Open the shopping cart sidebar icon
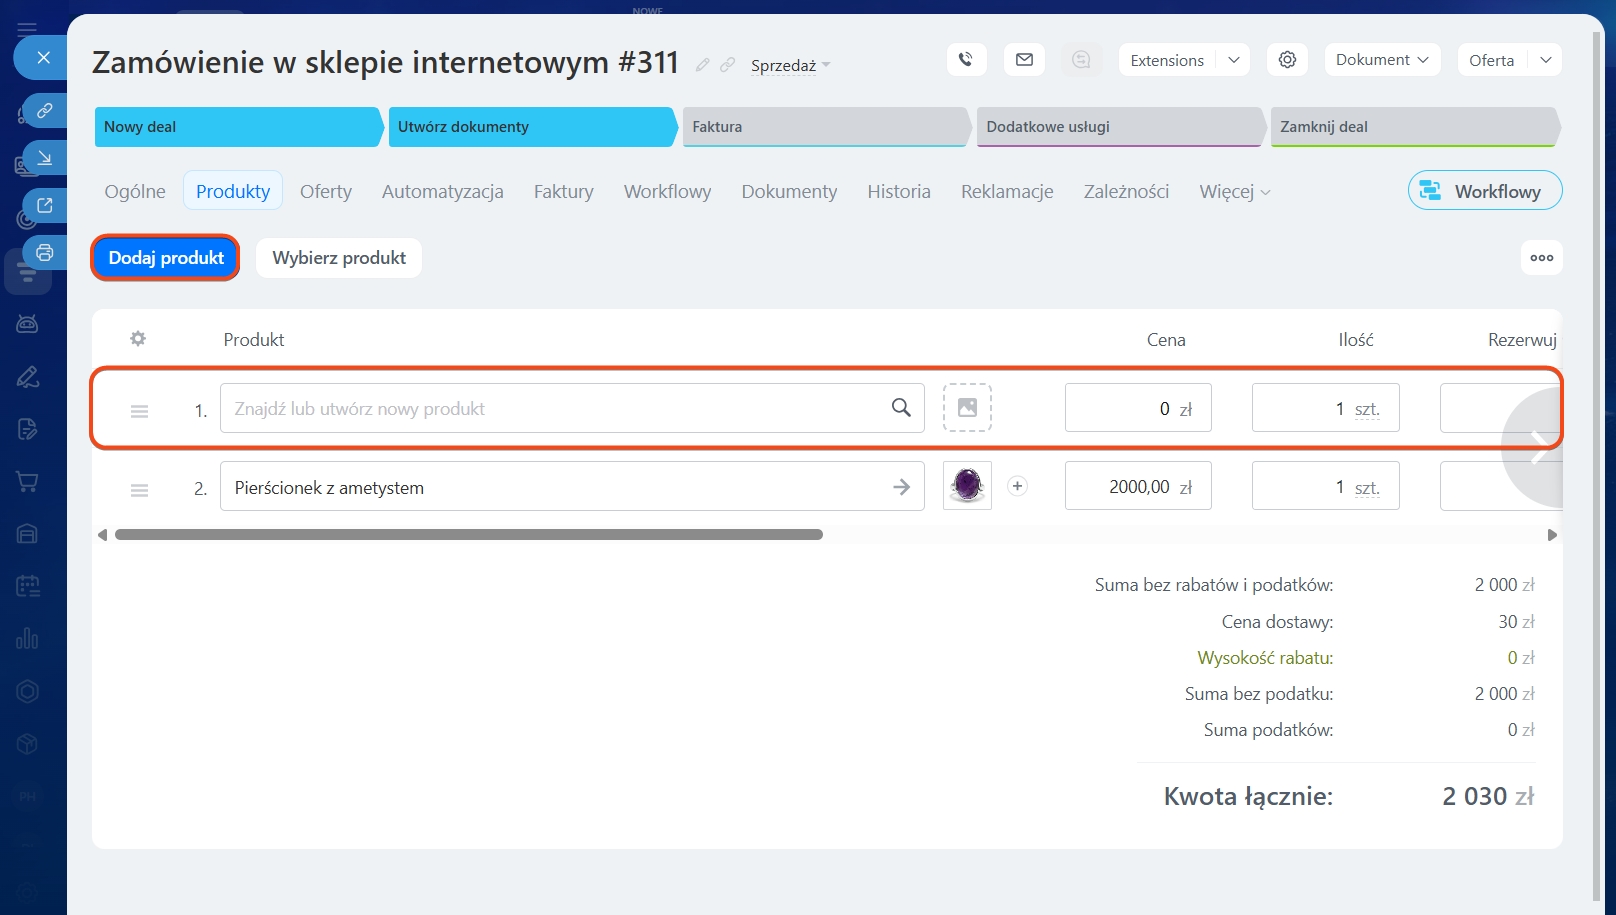Screen dimensions: 1616x915 (28, 482)
